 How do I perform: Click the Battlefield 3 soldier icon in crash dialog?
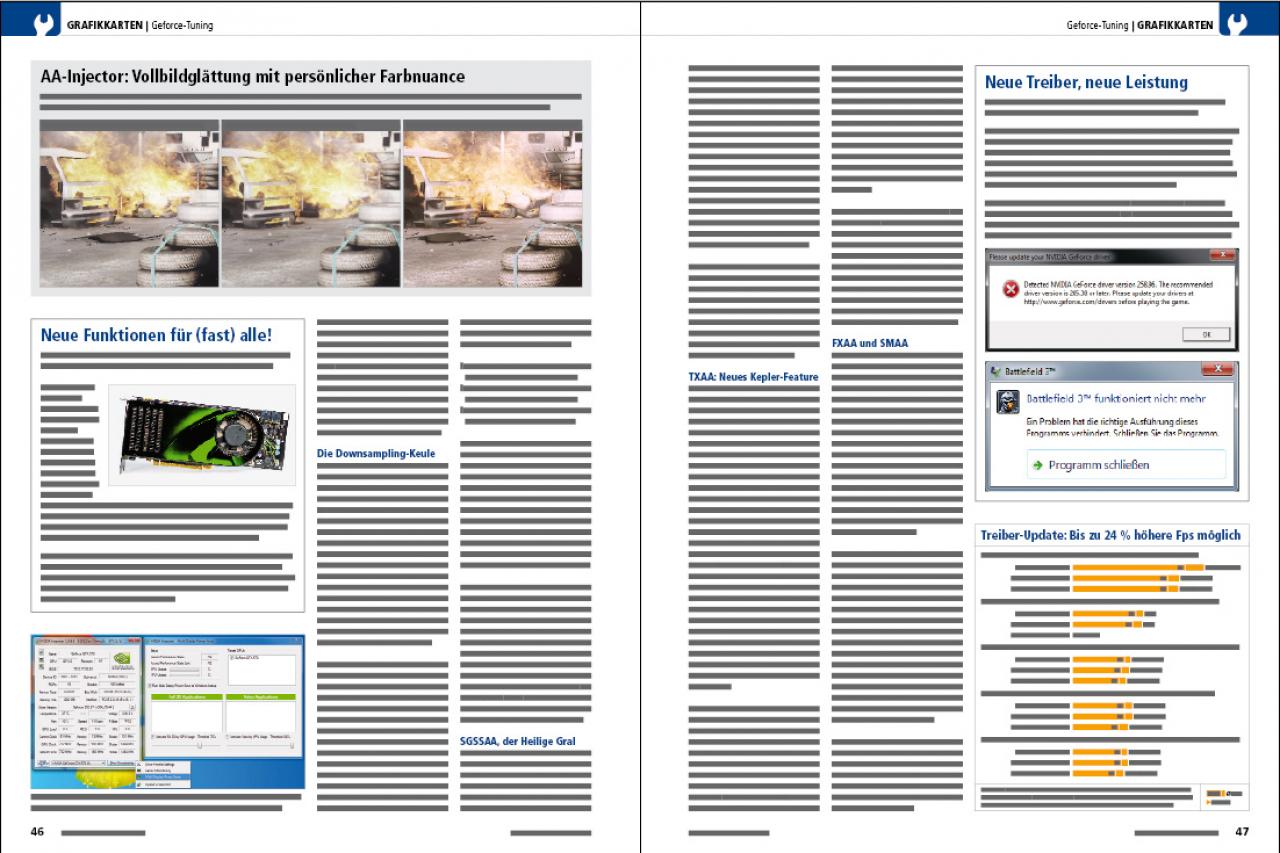pyautogui.click(x=1009, y=402)
